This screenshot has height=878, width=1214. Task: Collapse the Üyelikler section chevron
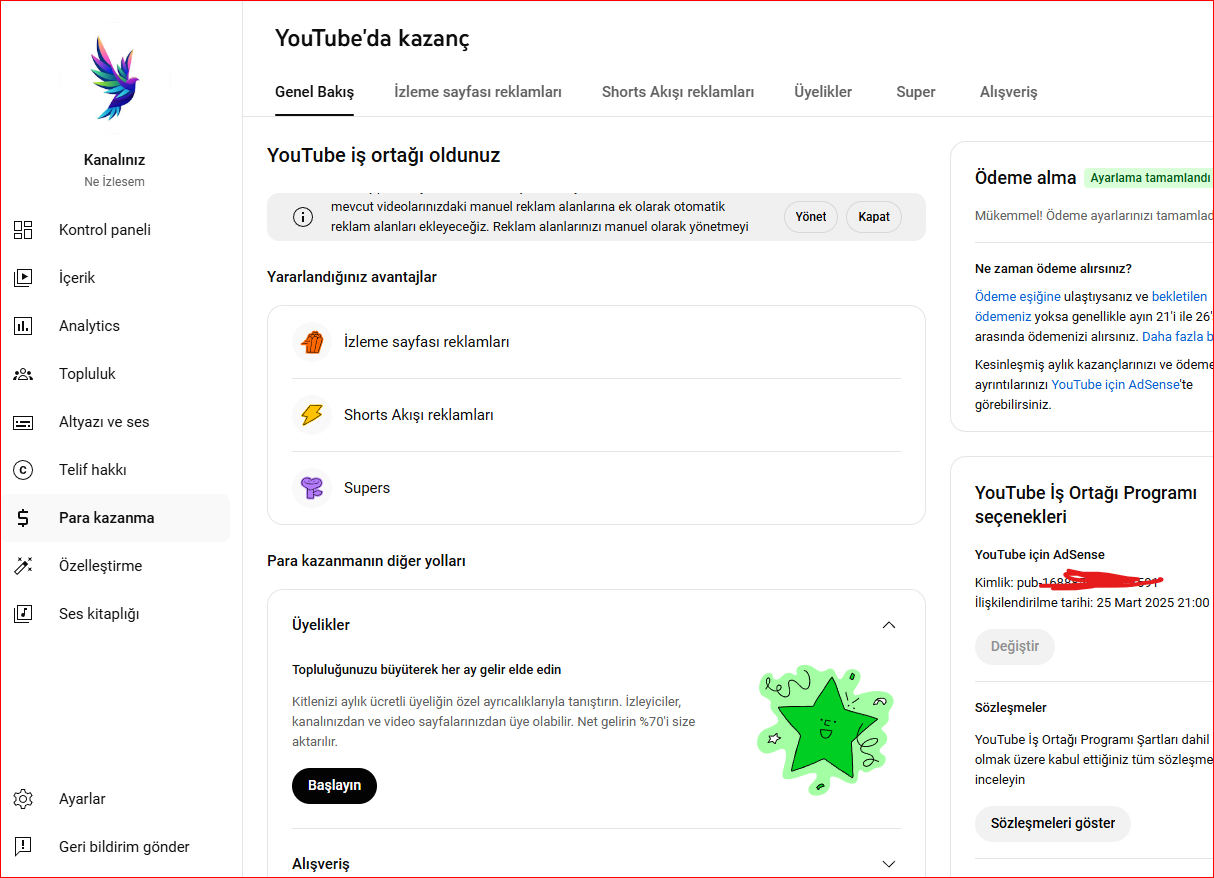coord(888,625)
